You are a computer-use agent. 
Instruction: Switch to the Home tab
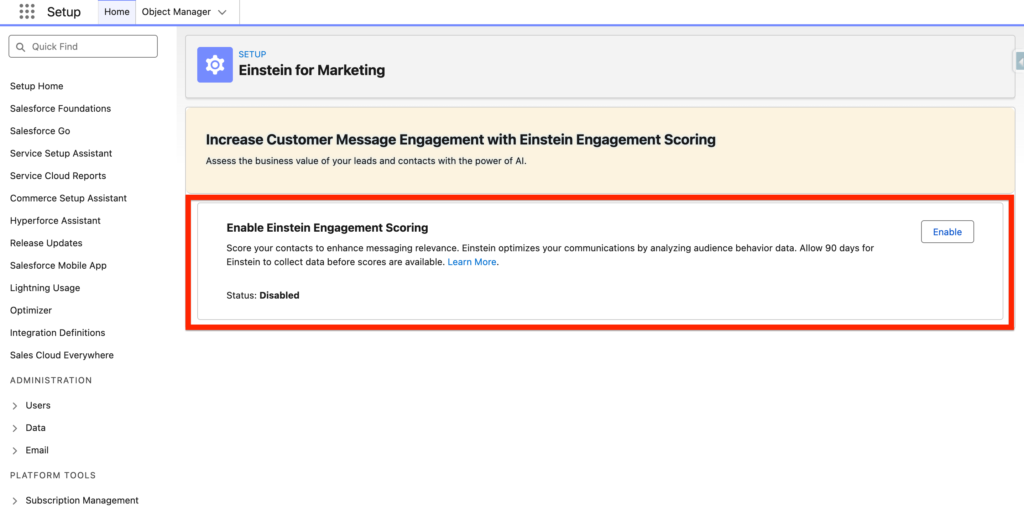coord(117,12)
